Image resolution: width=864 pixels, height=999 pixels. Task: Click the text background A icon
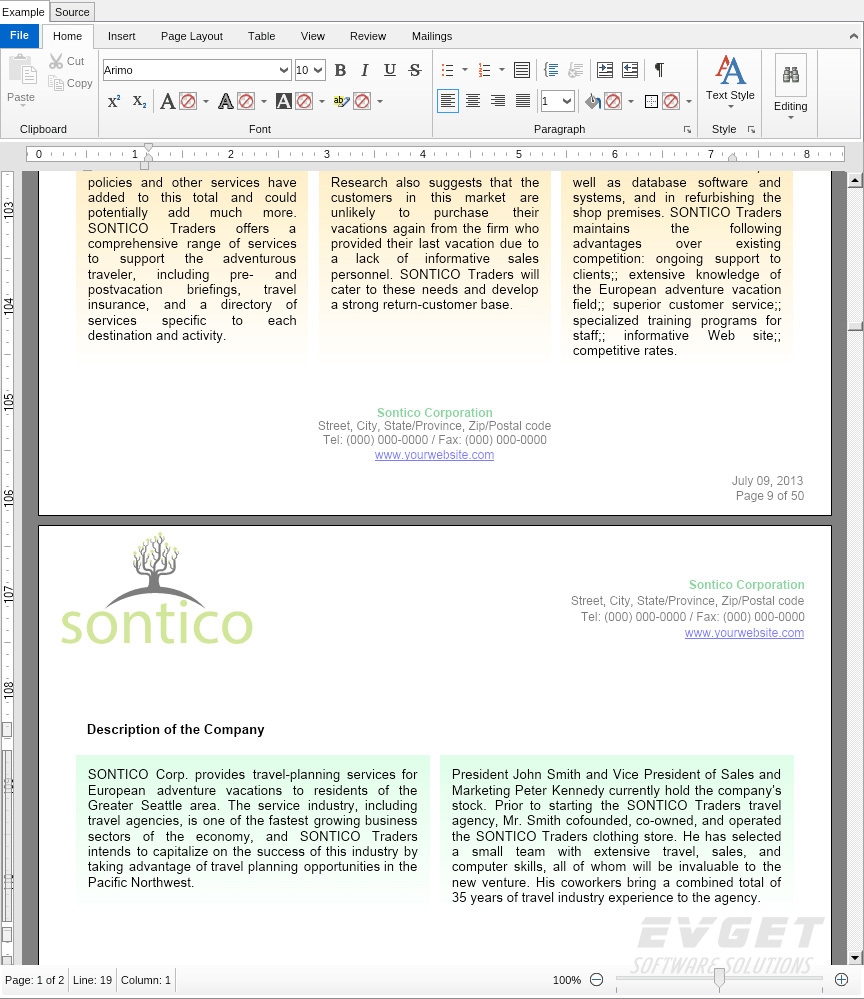284,101
